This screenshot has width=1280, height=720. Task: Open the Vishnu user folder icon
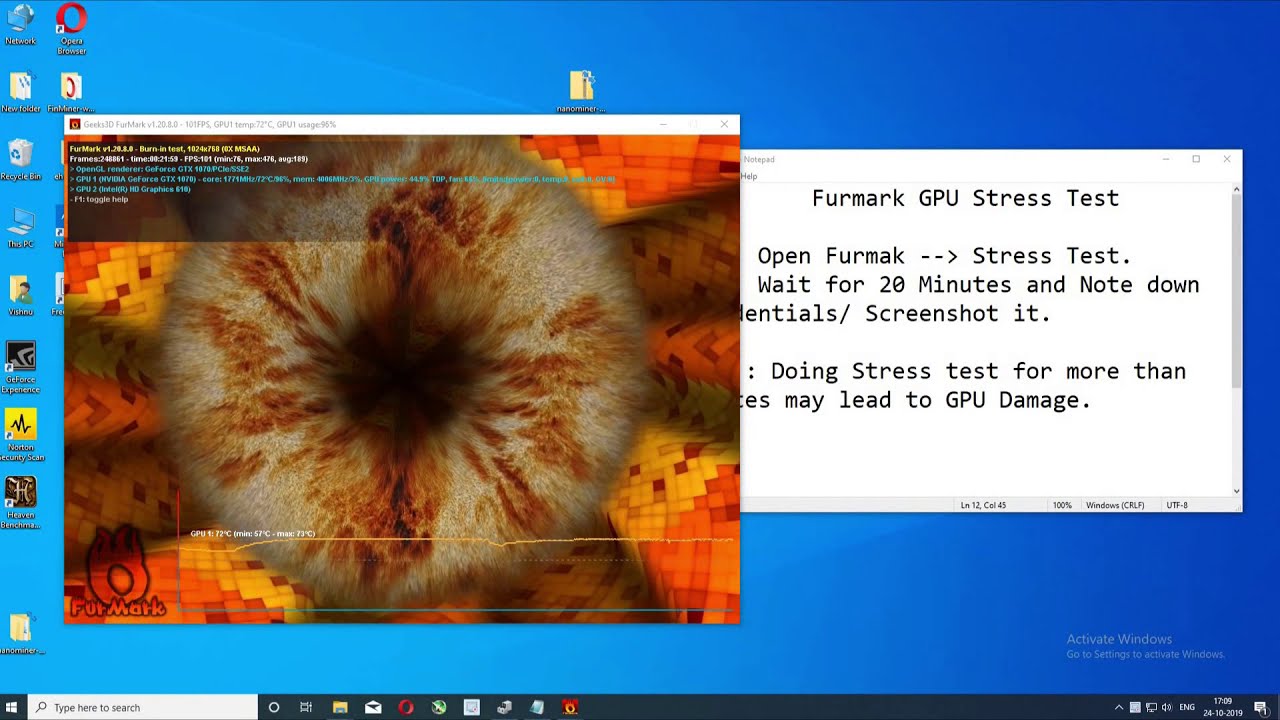[20, 294]
